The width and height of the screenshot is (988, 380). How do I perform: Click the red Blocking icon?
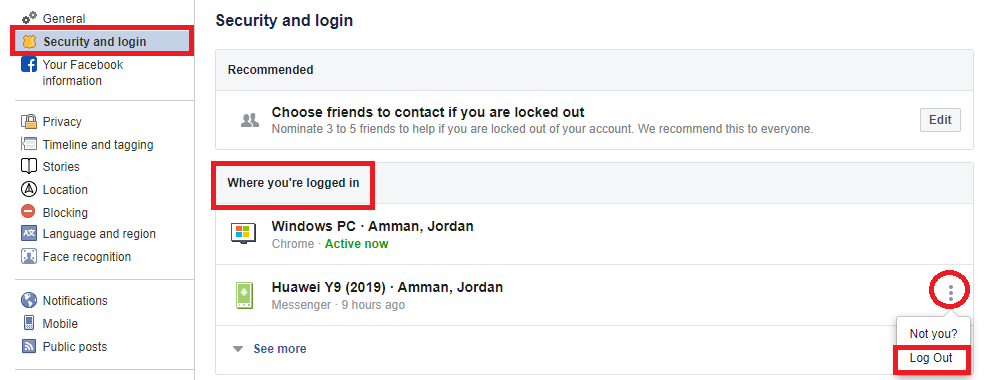[29, 212]
